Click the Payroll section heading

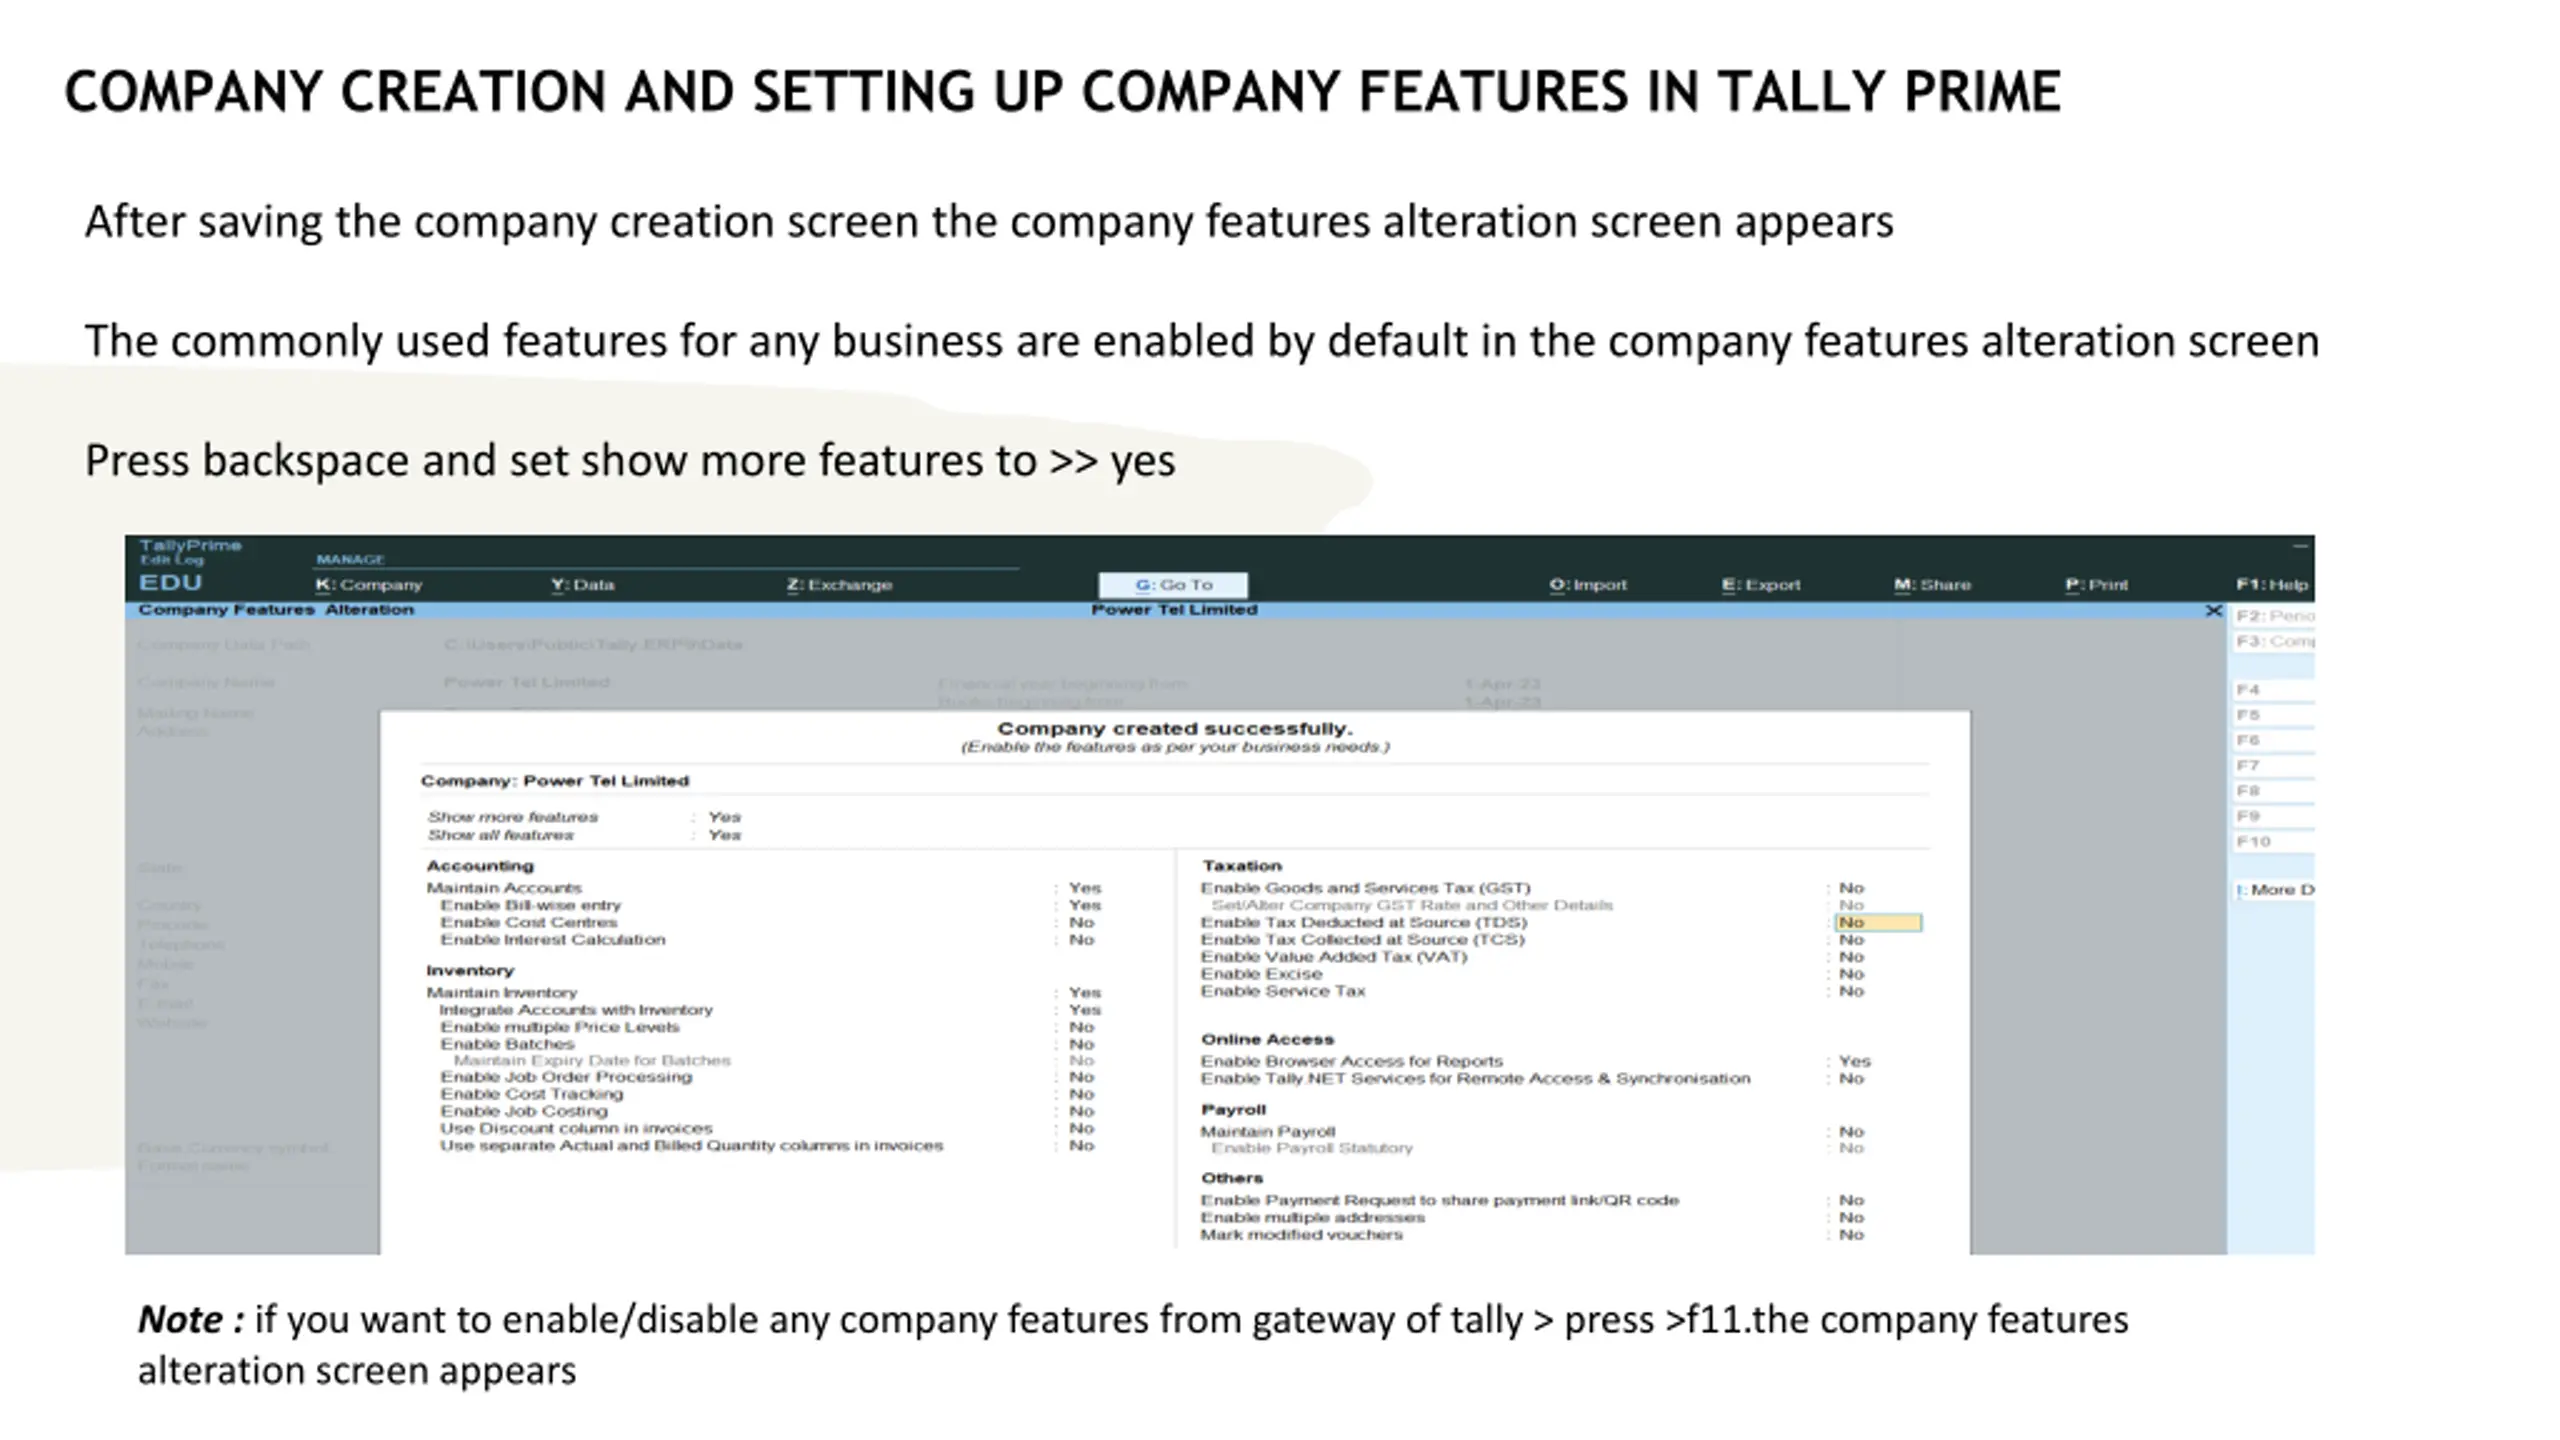tap(1233, 1110)
